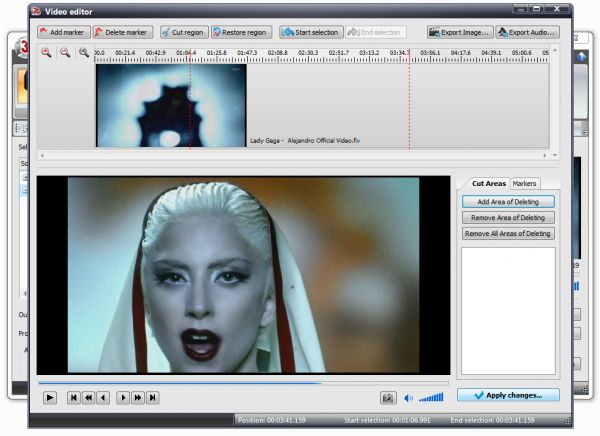Click Remove All Areas of Deleting
Viewport: 600px width, 436px height.
508,233
